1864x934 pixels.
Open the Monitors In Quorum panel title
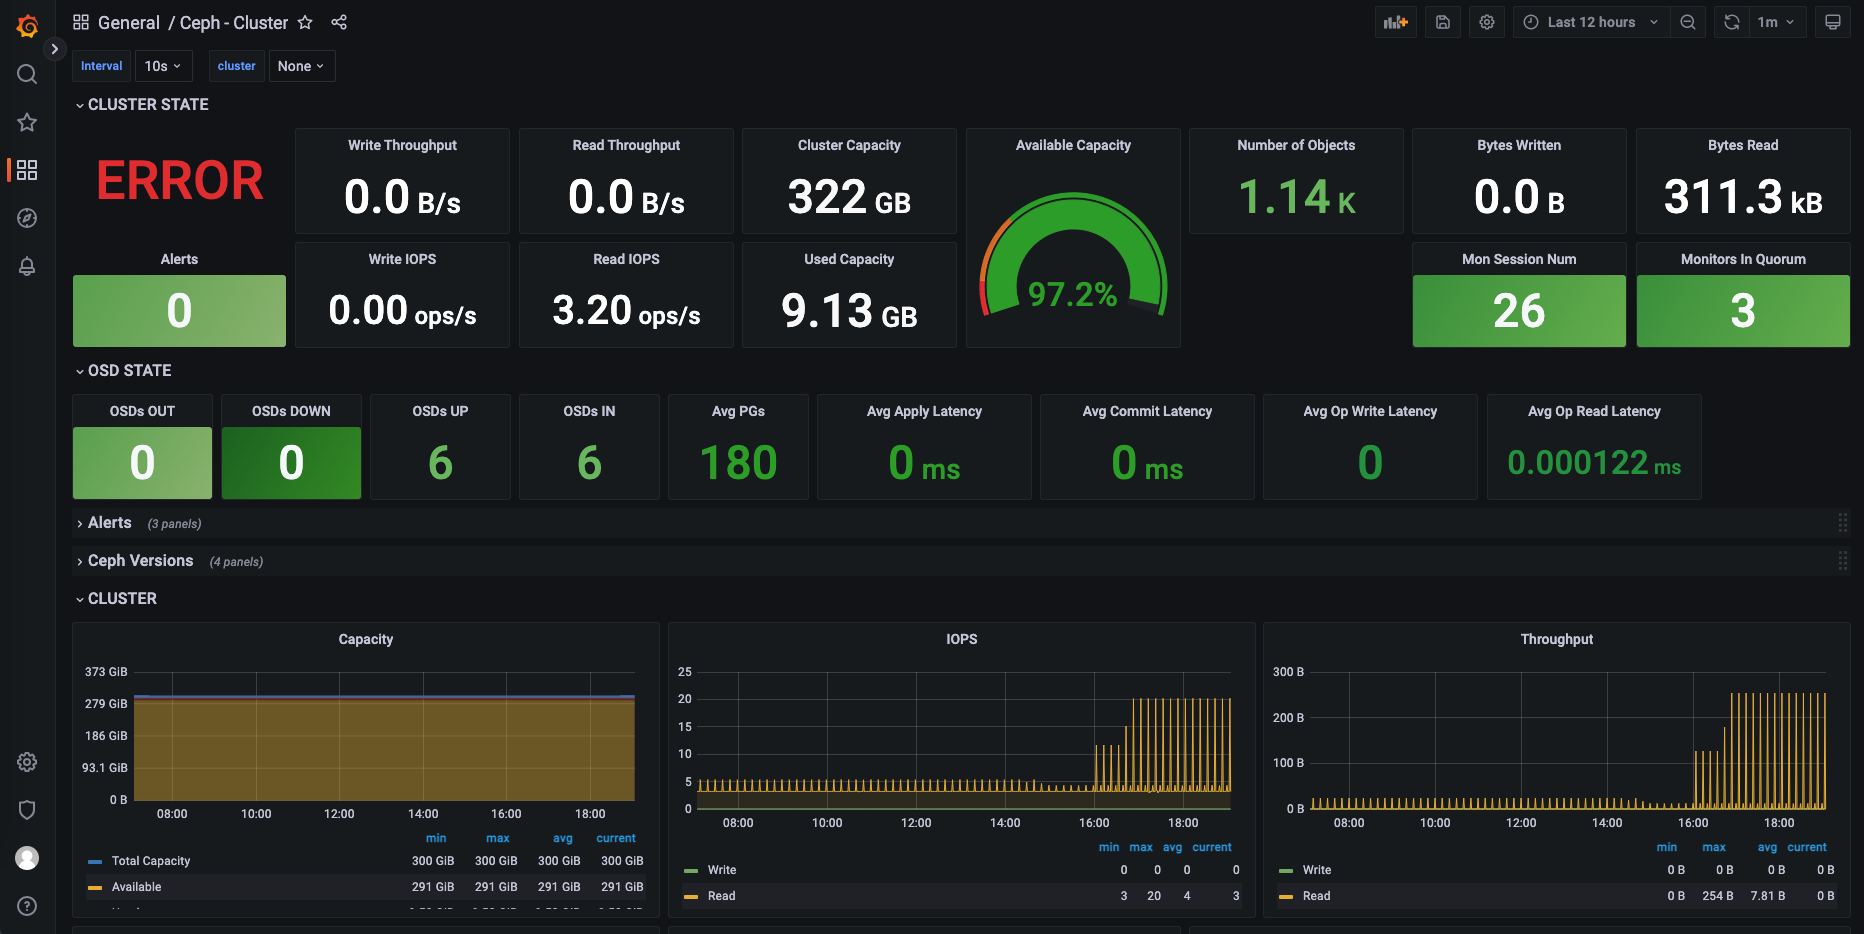pyautogui.click(x=1743, y=259)
